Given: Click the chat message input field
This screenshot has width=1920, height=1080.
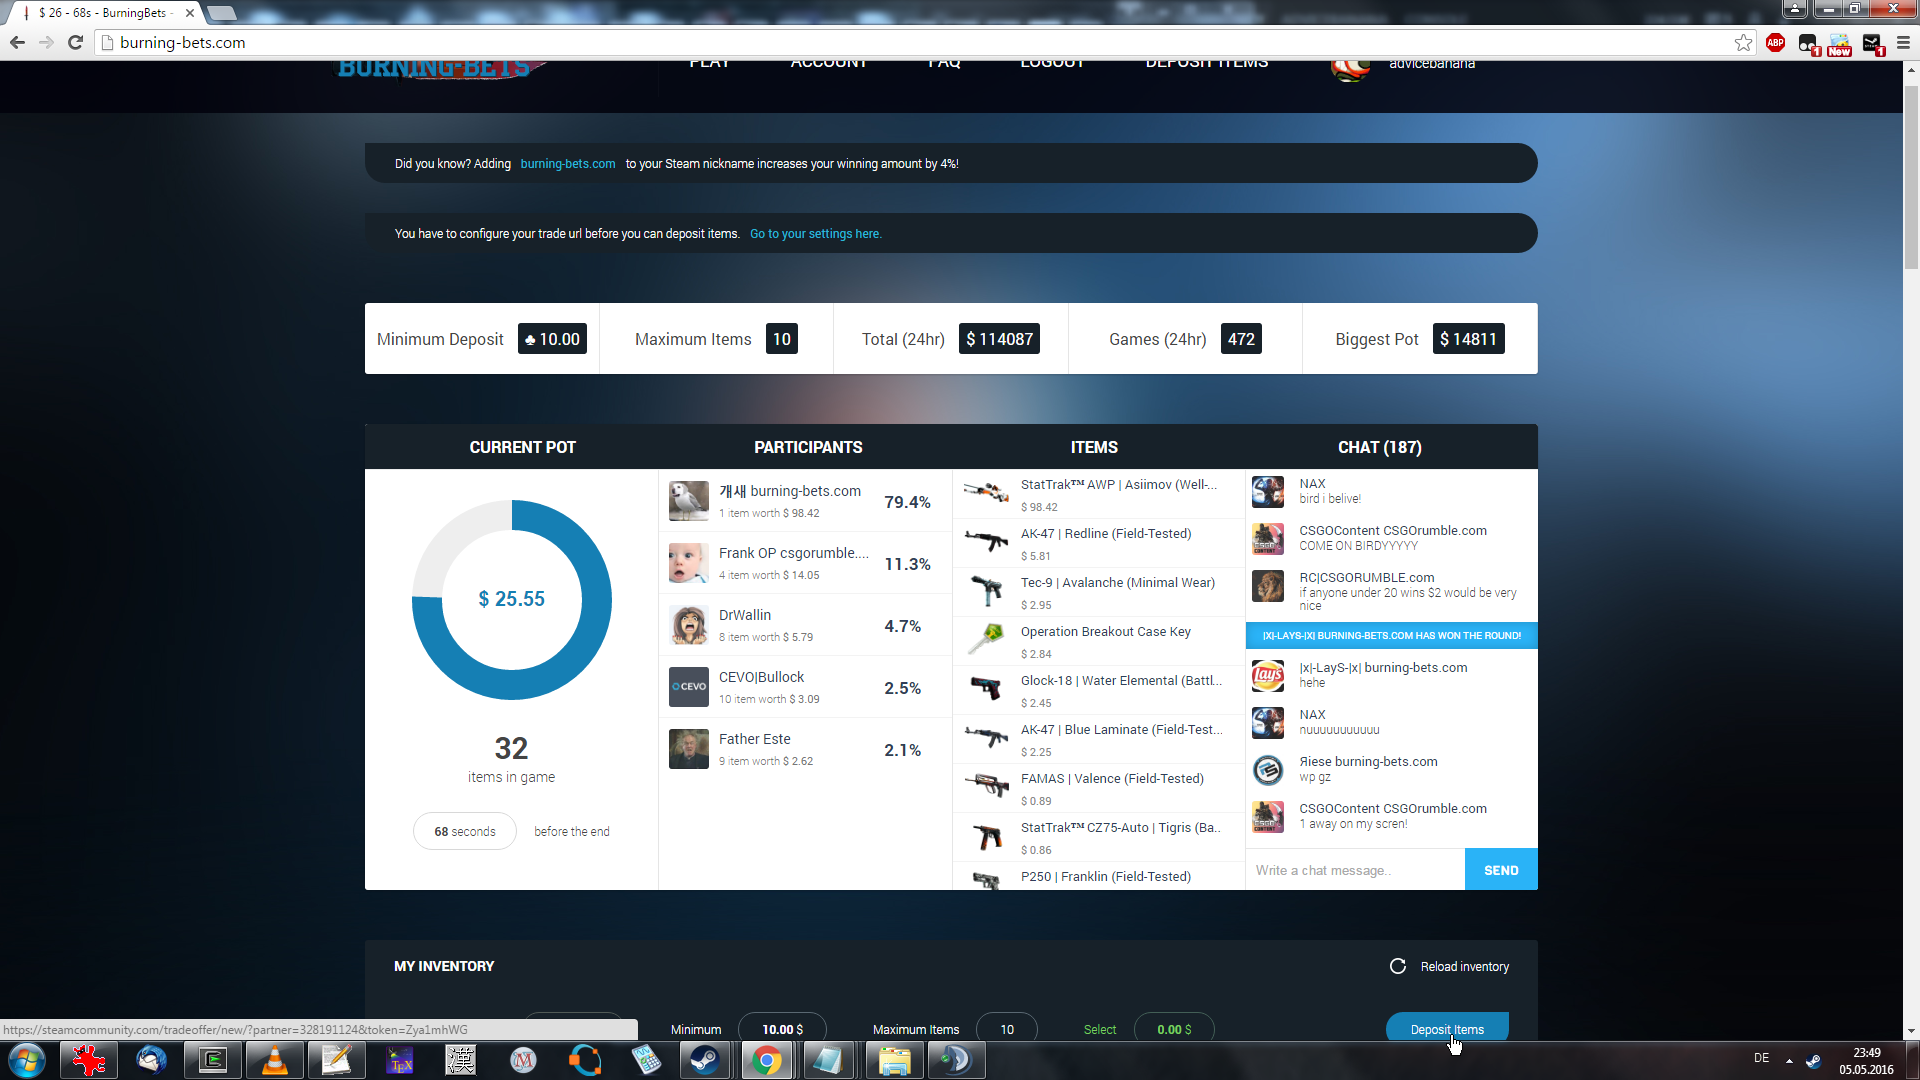Looking at the screenshot, I should click(x=1354, y=870).
